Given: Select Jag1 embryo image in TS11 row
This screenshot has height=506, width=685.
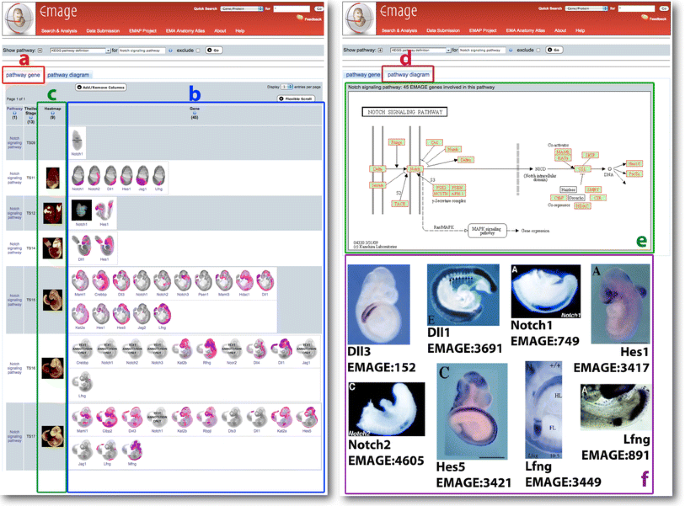Looking at the screenshot, I should pos(142,175).
